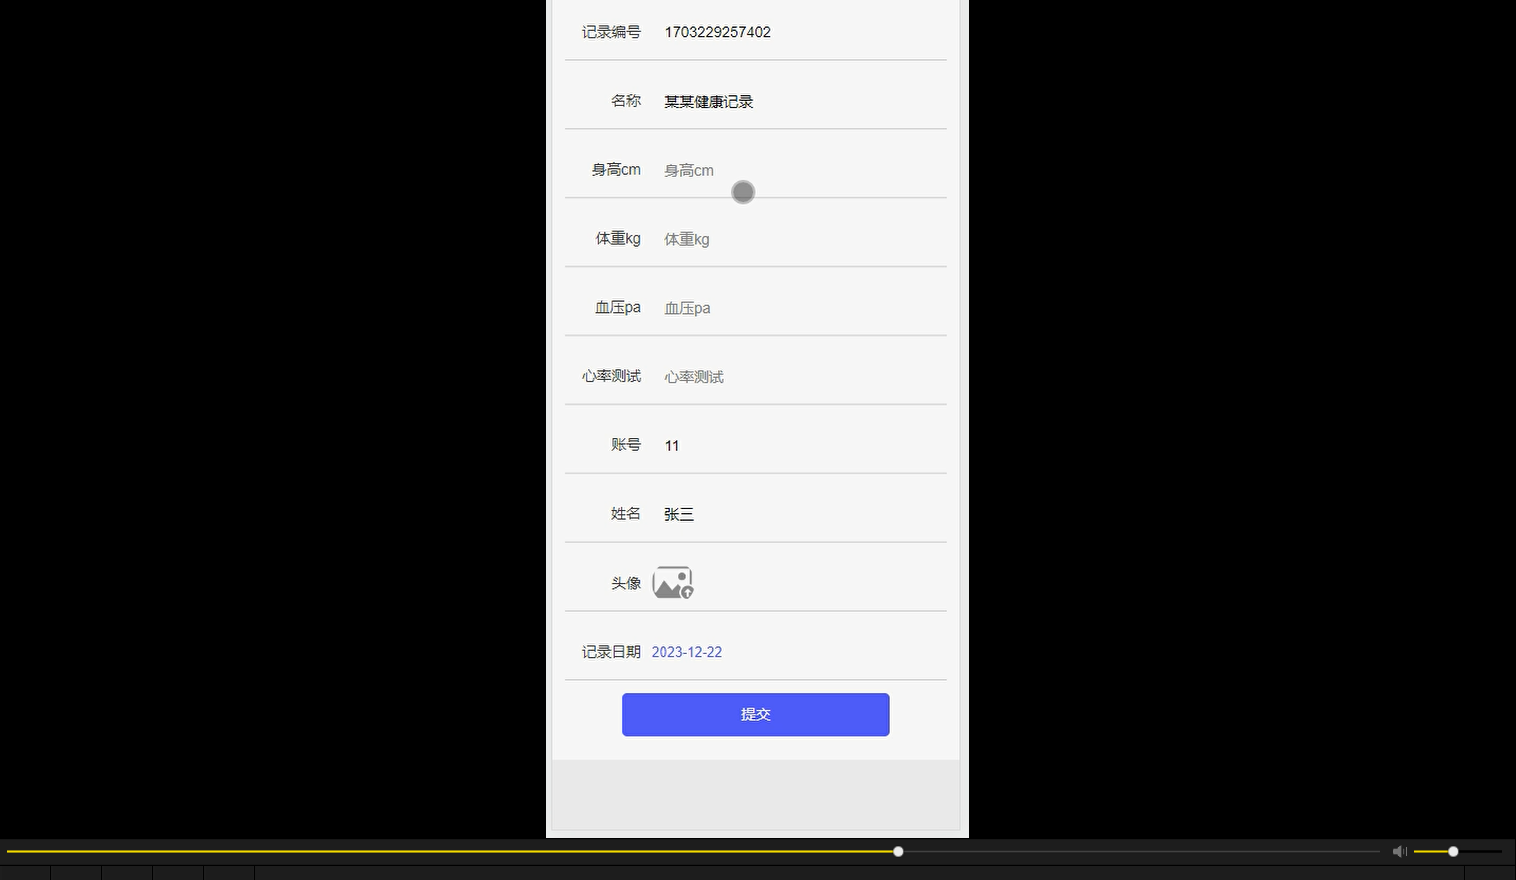Viewport: 1516px width, 880px height.
Task: Click the speaker volume icon
Action: pos(1399,851)
